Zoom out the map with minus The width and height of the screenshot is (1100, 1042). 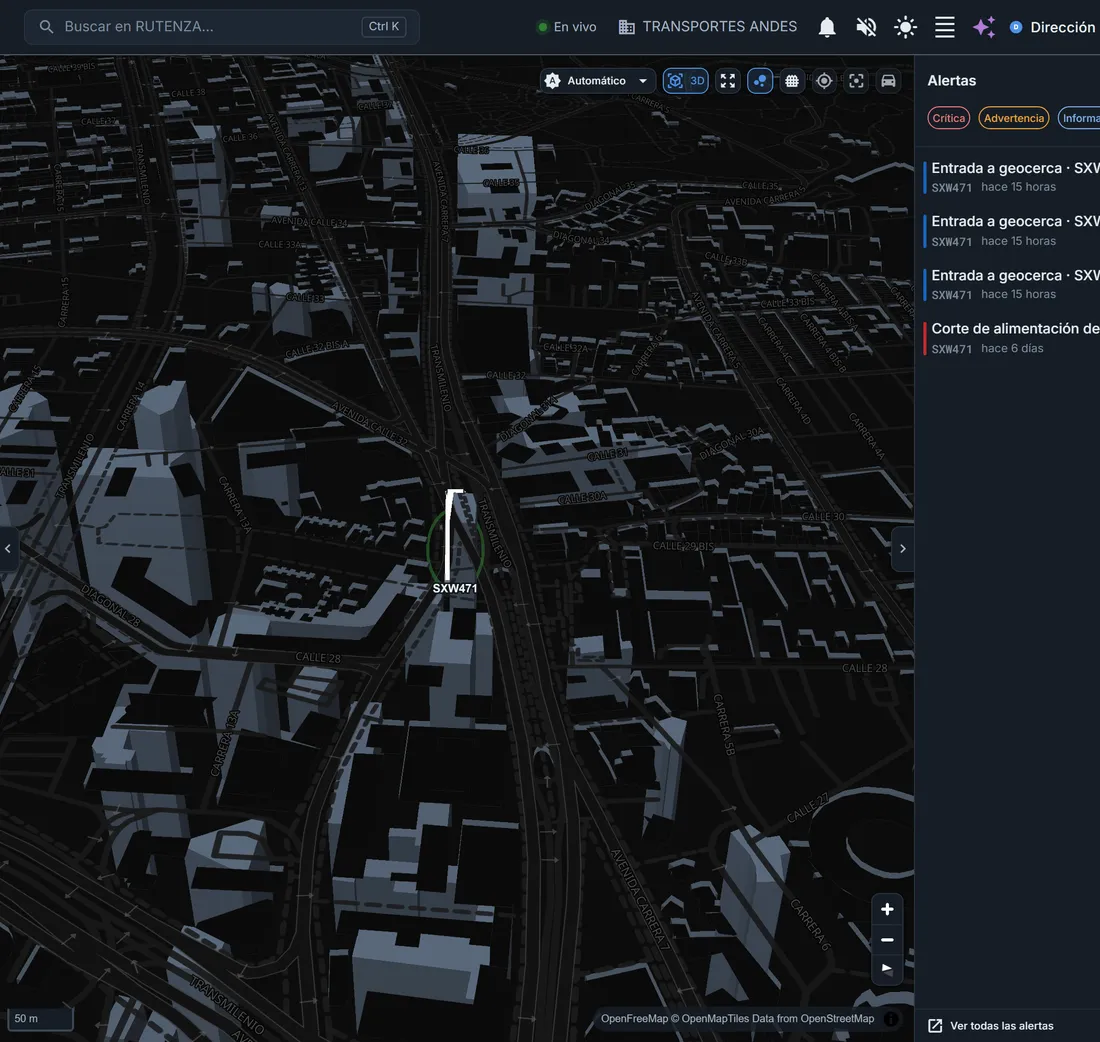(887, 940)
